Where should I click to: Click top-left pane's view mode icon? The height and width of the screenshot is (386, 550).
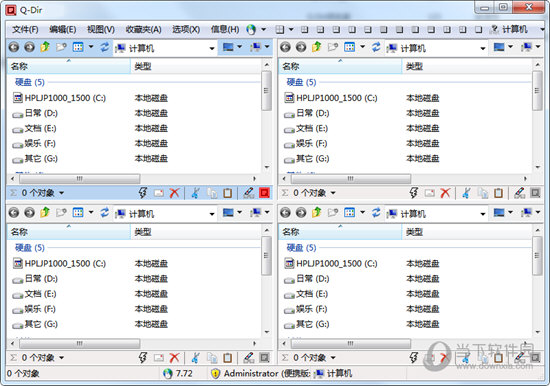(78, 47)
